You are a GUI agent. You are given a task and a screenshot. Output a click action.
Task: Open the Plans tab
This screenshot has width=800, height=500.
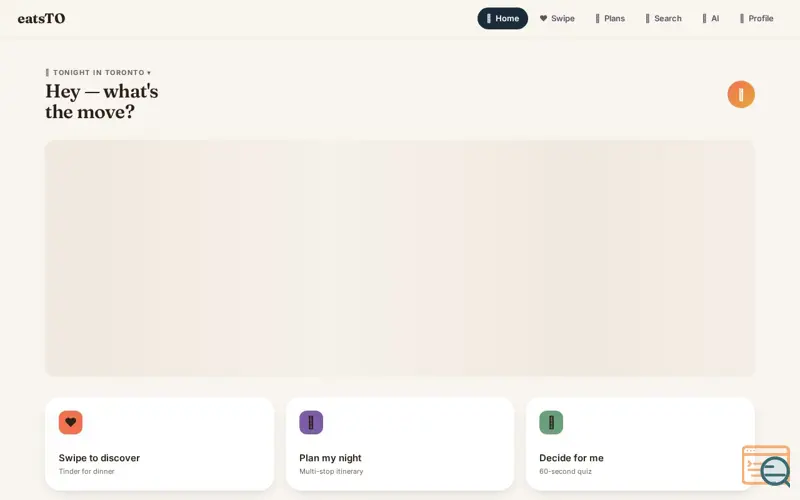click(610, 18)
